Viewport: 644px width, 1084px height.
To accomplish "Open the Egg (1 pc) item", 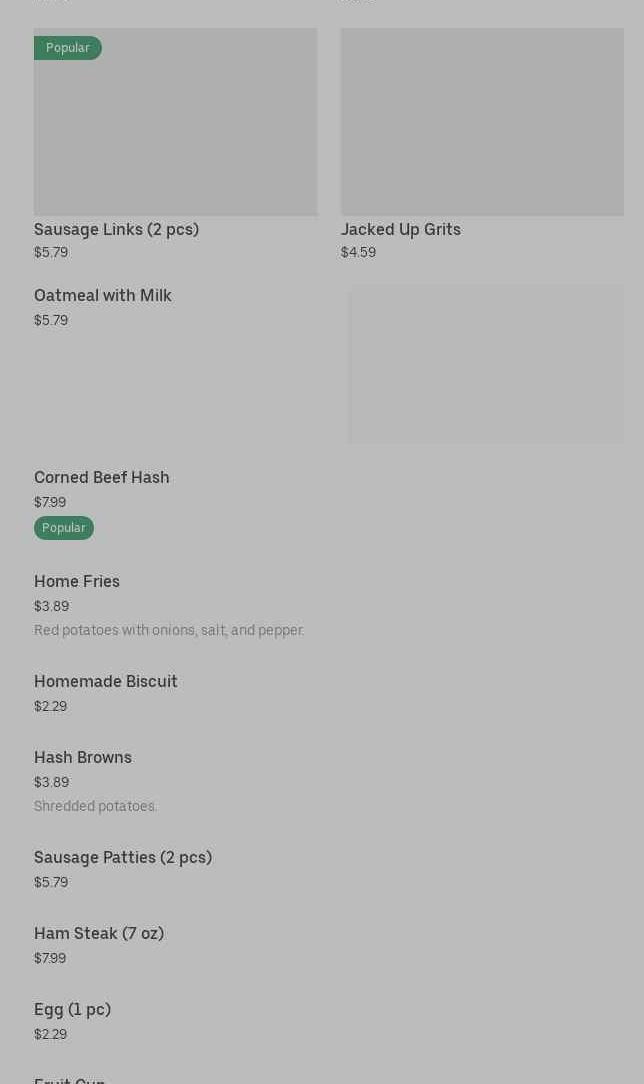I will [x=72, y=1009].
